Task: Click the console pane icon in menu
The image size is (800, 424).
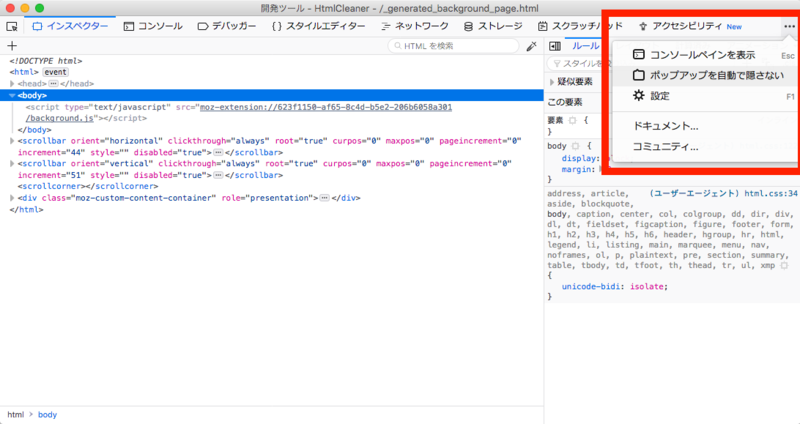Action: 639,55
